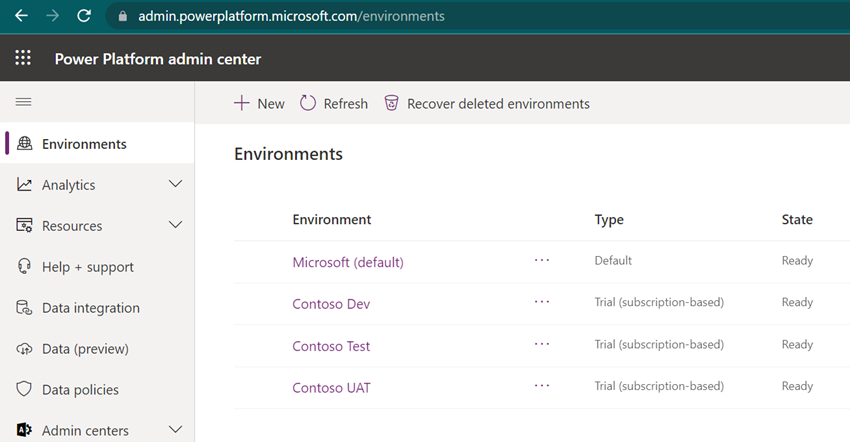Click Contoso Dev's Trial (subscription-based) cell

click(x=659, y=302)
